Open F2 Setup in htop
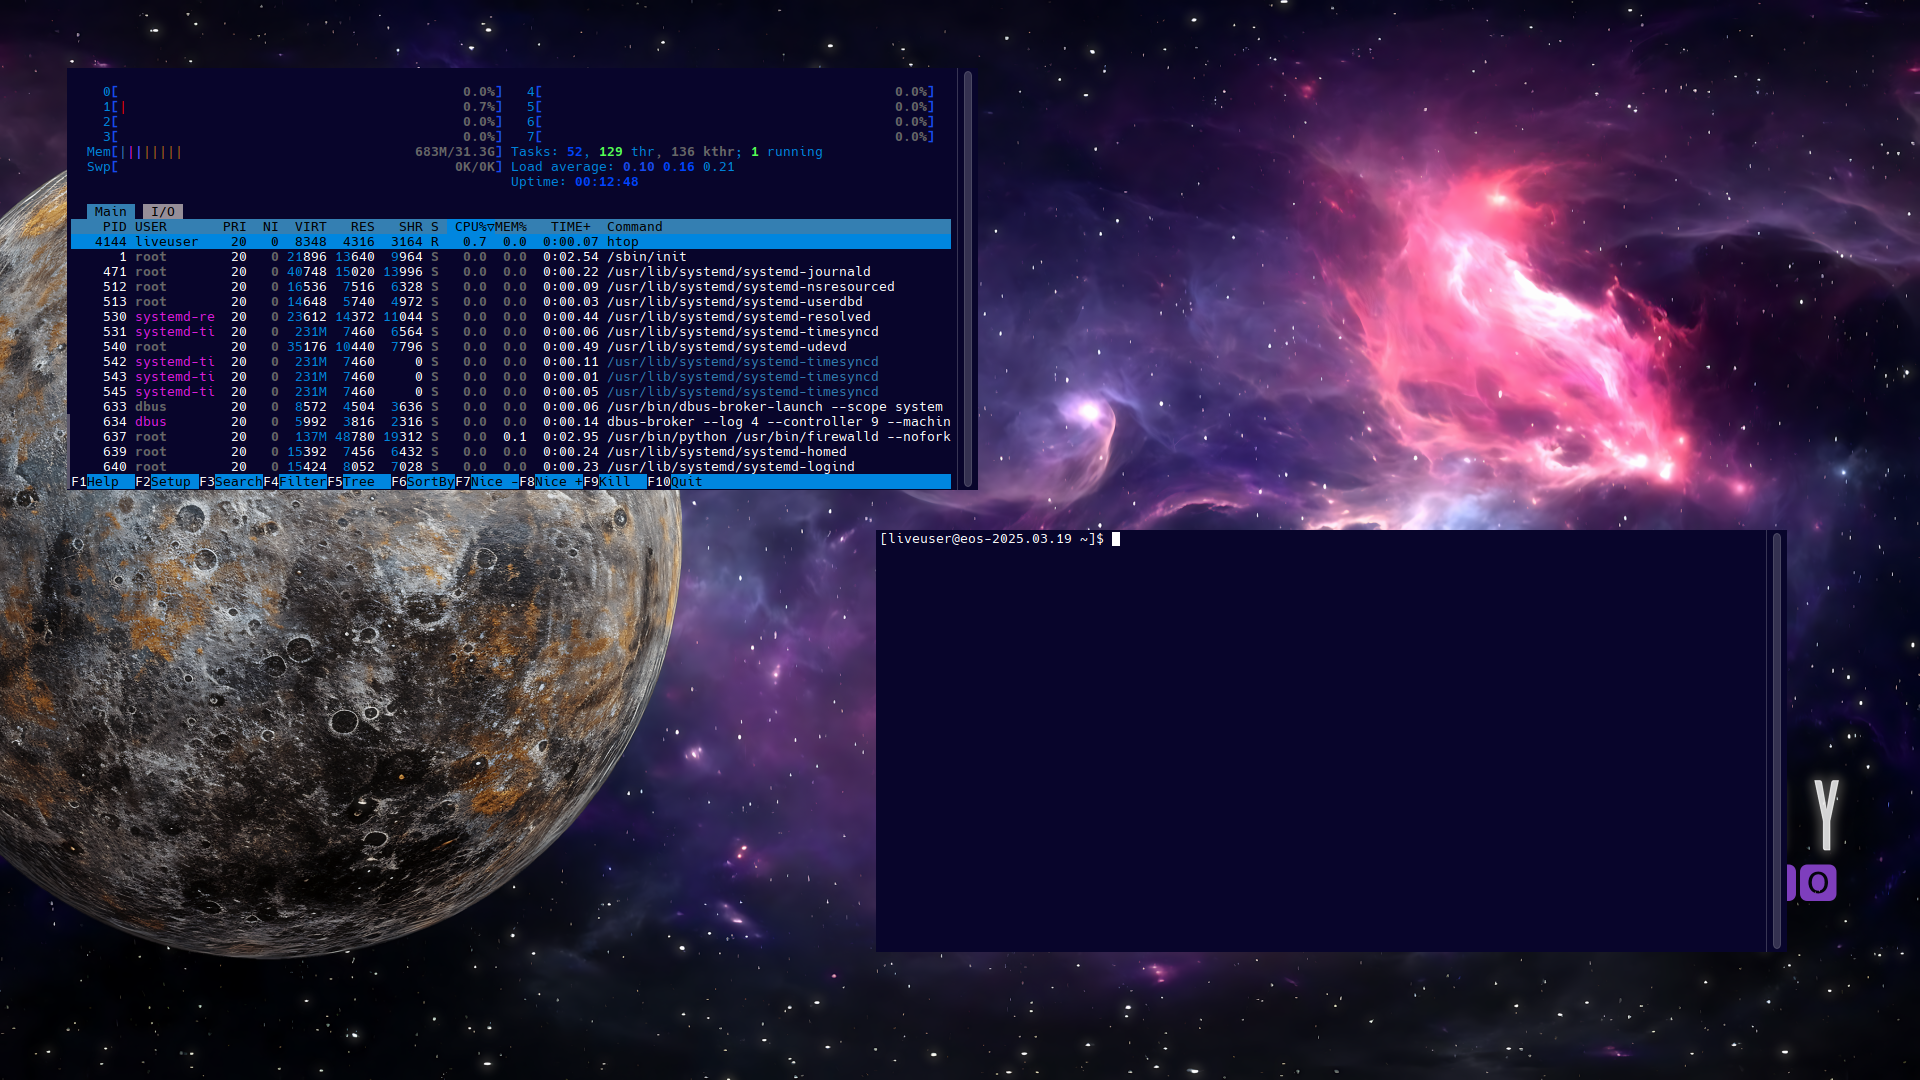The width and height of the screenshot is (1920, 1080). click(x=167, y=482)
